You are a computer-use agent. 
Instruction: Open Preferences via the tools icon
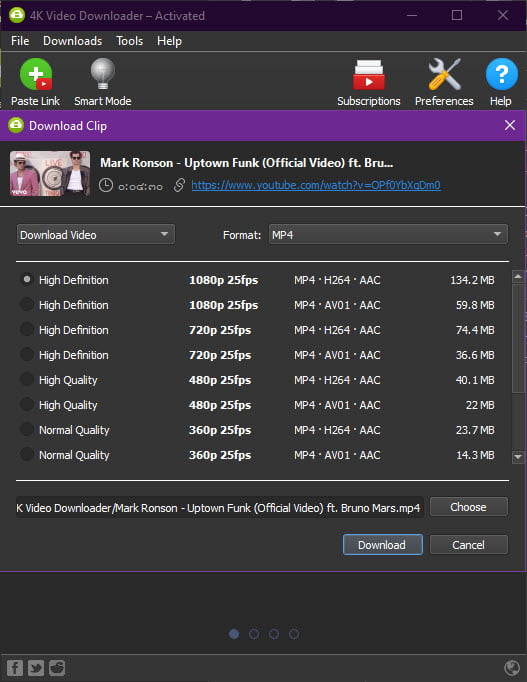(444, 74)
